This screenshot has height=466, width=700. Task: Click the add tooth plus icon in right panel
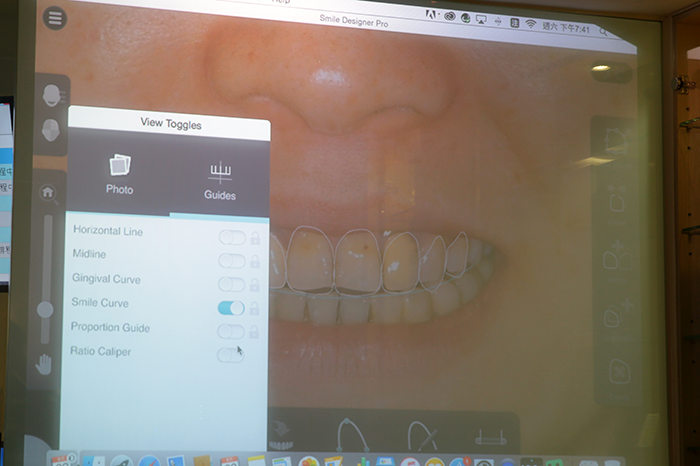[618, 257]
